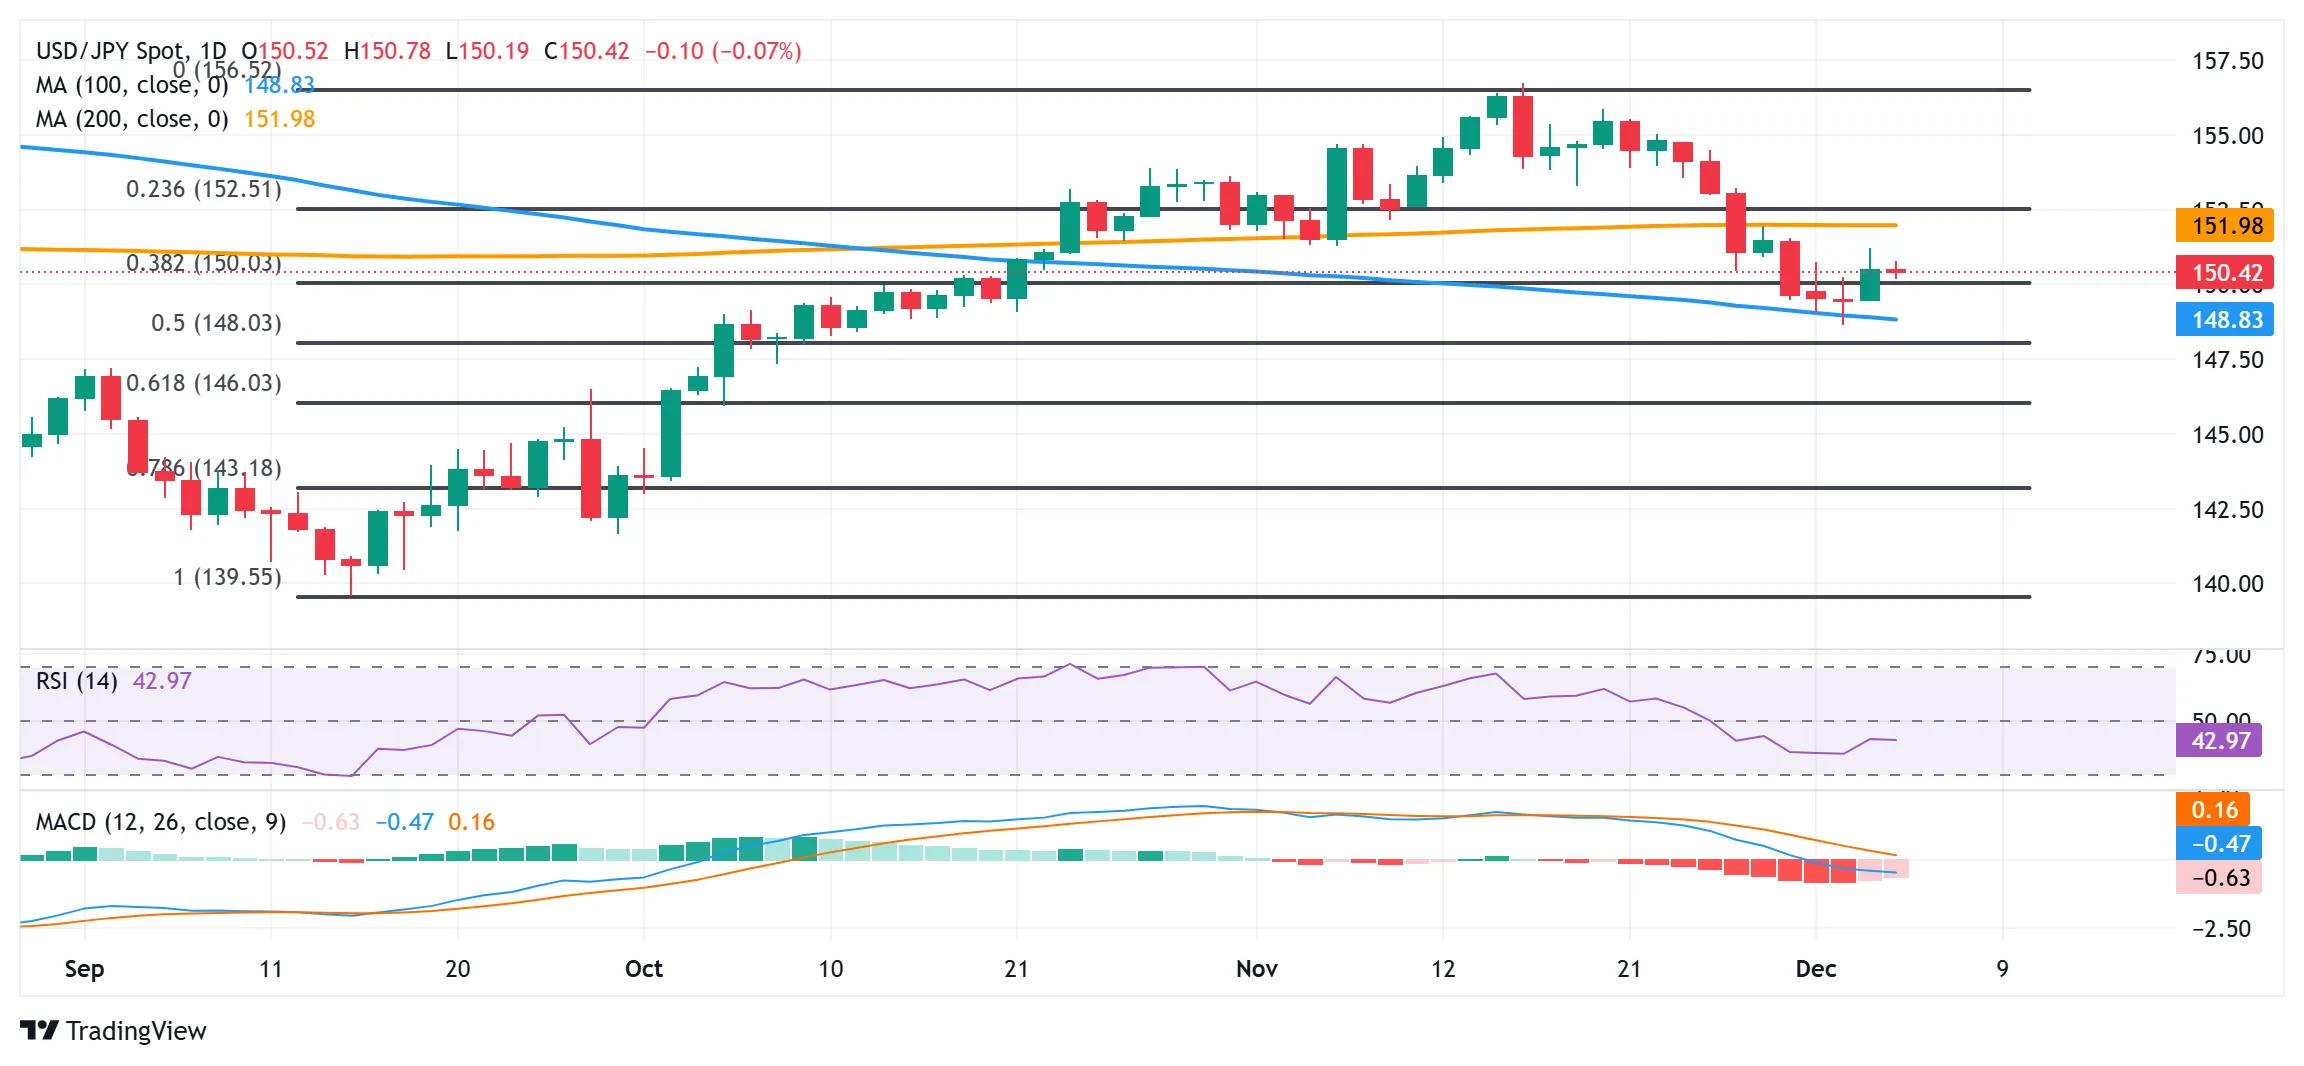Click the TradingView brand text
Image resolution: width=2304 pixels, height=1066 pixels.
tap(136, 1031)
